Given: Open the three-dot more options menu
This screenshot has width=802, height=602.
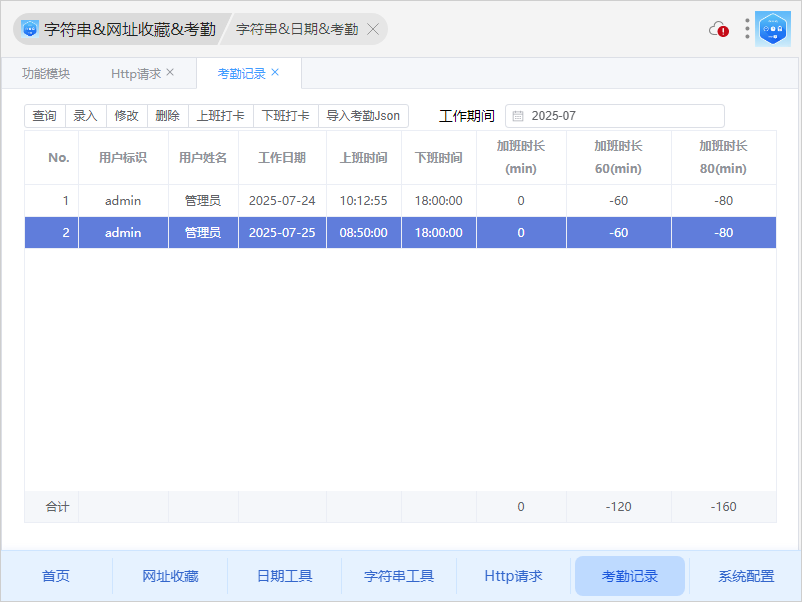Looking at the screenshot, I should click(747, 29).
